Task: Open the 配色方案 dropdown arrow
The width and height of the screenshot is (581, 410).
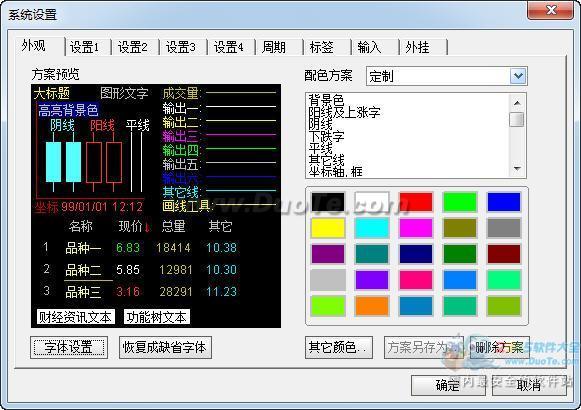Action: click(518, 76)
